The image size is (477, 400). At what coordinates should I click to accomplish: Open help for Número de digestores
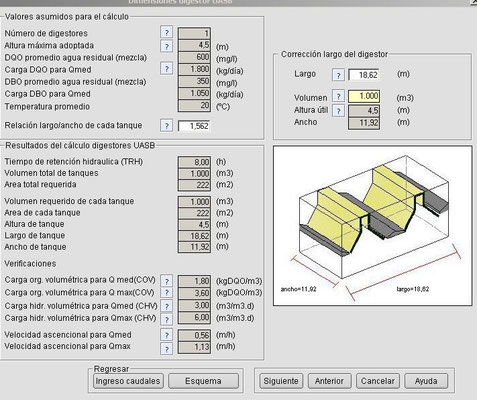pyautogui.click(x=167, y=32)
